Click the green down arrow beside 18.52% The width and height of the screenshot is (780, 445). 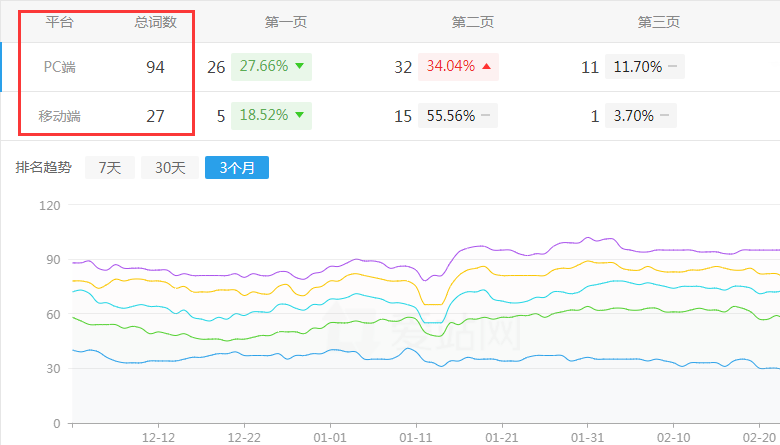(x=298, y=116)
